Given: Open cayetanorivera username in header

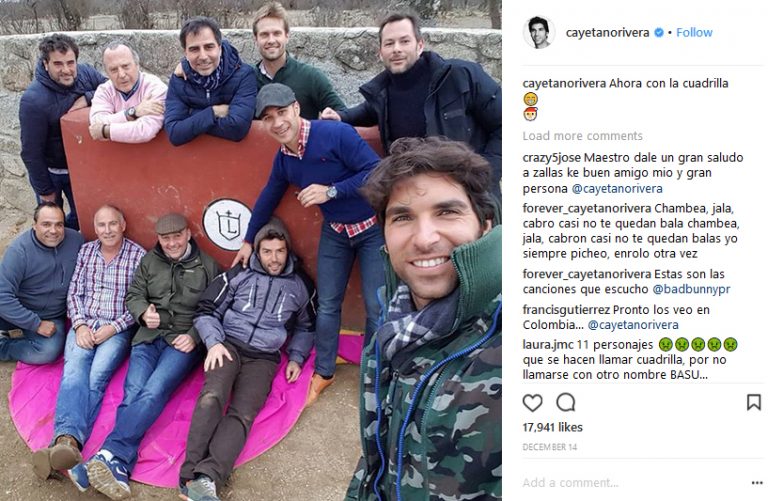Looking at the screenshot, I should pyautogui.click(x=607, y=33).
